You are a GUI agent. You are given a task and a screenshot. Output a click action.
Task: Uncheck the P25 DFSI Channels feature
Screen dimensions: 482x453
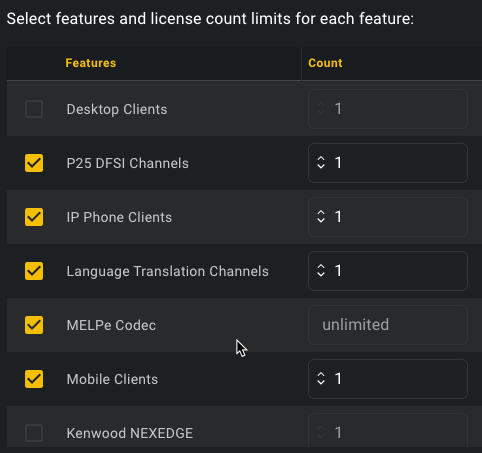[x=34, y=163]
